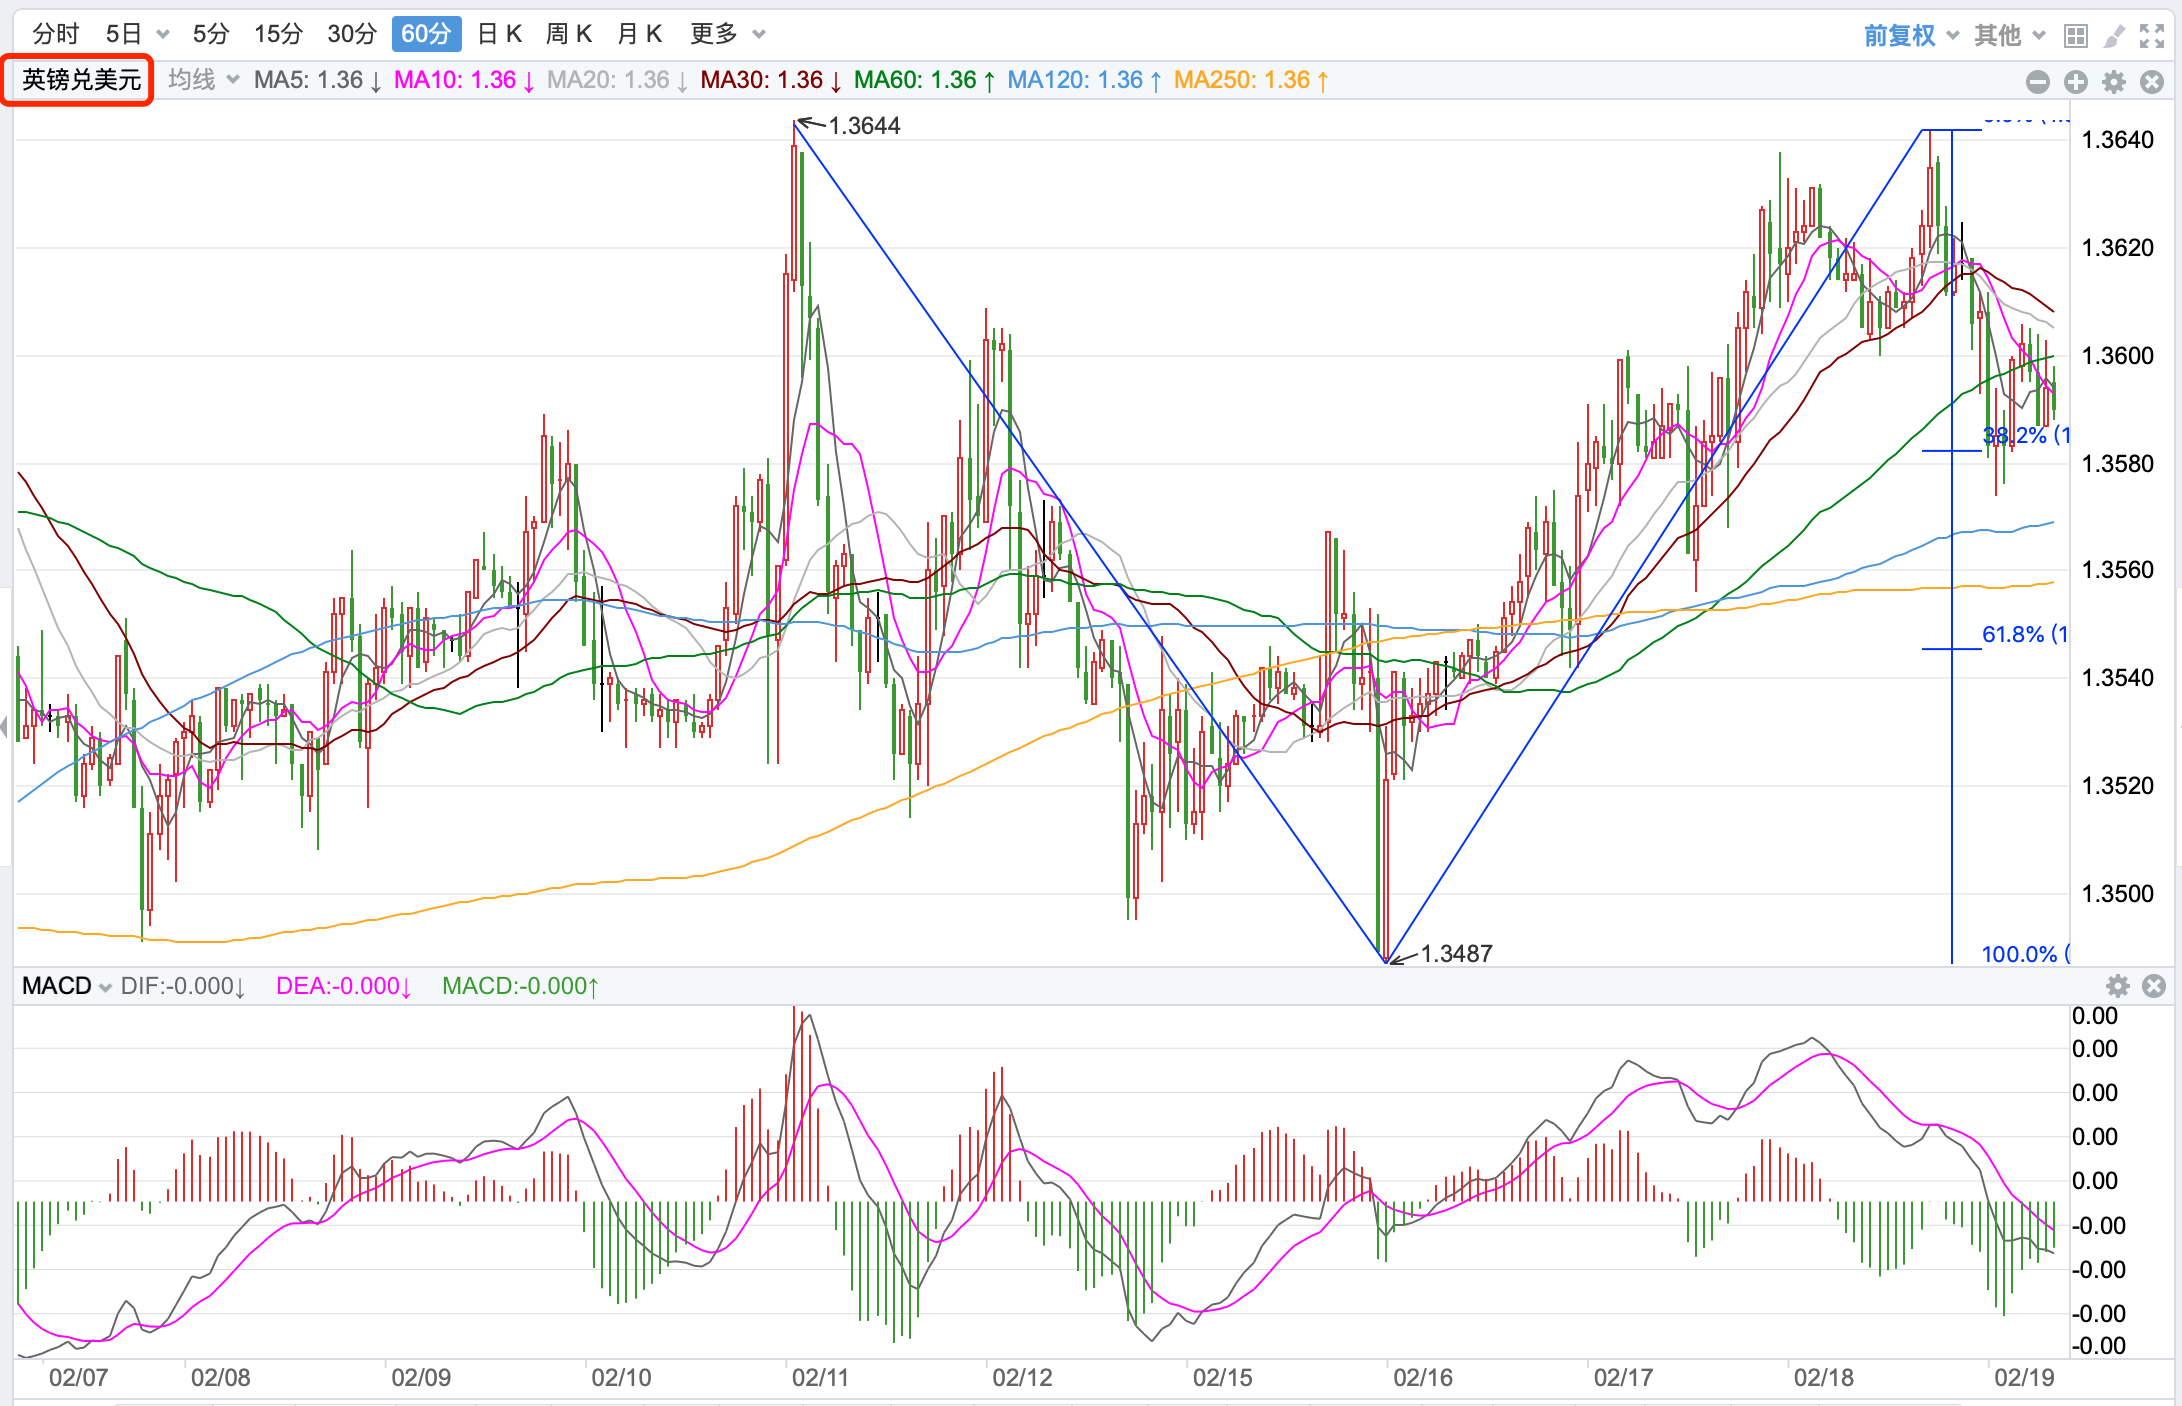Click the 02/16 date on time axis
The height and width of the screenshot is (1406, 2182).
[1422, 1377]
